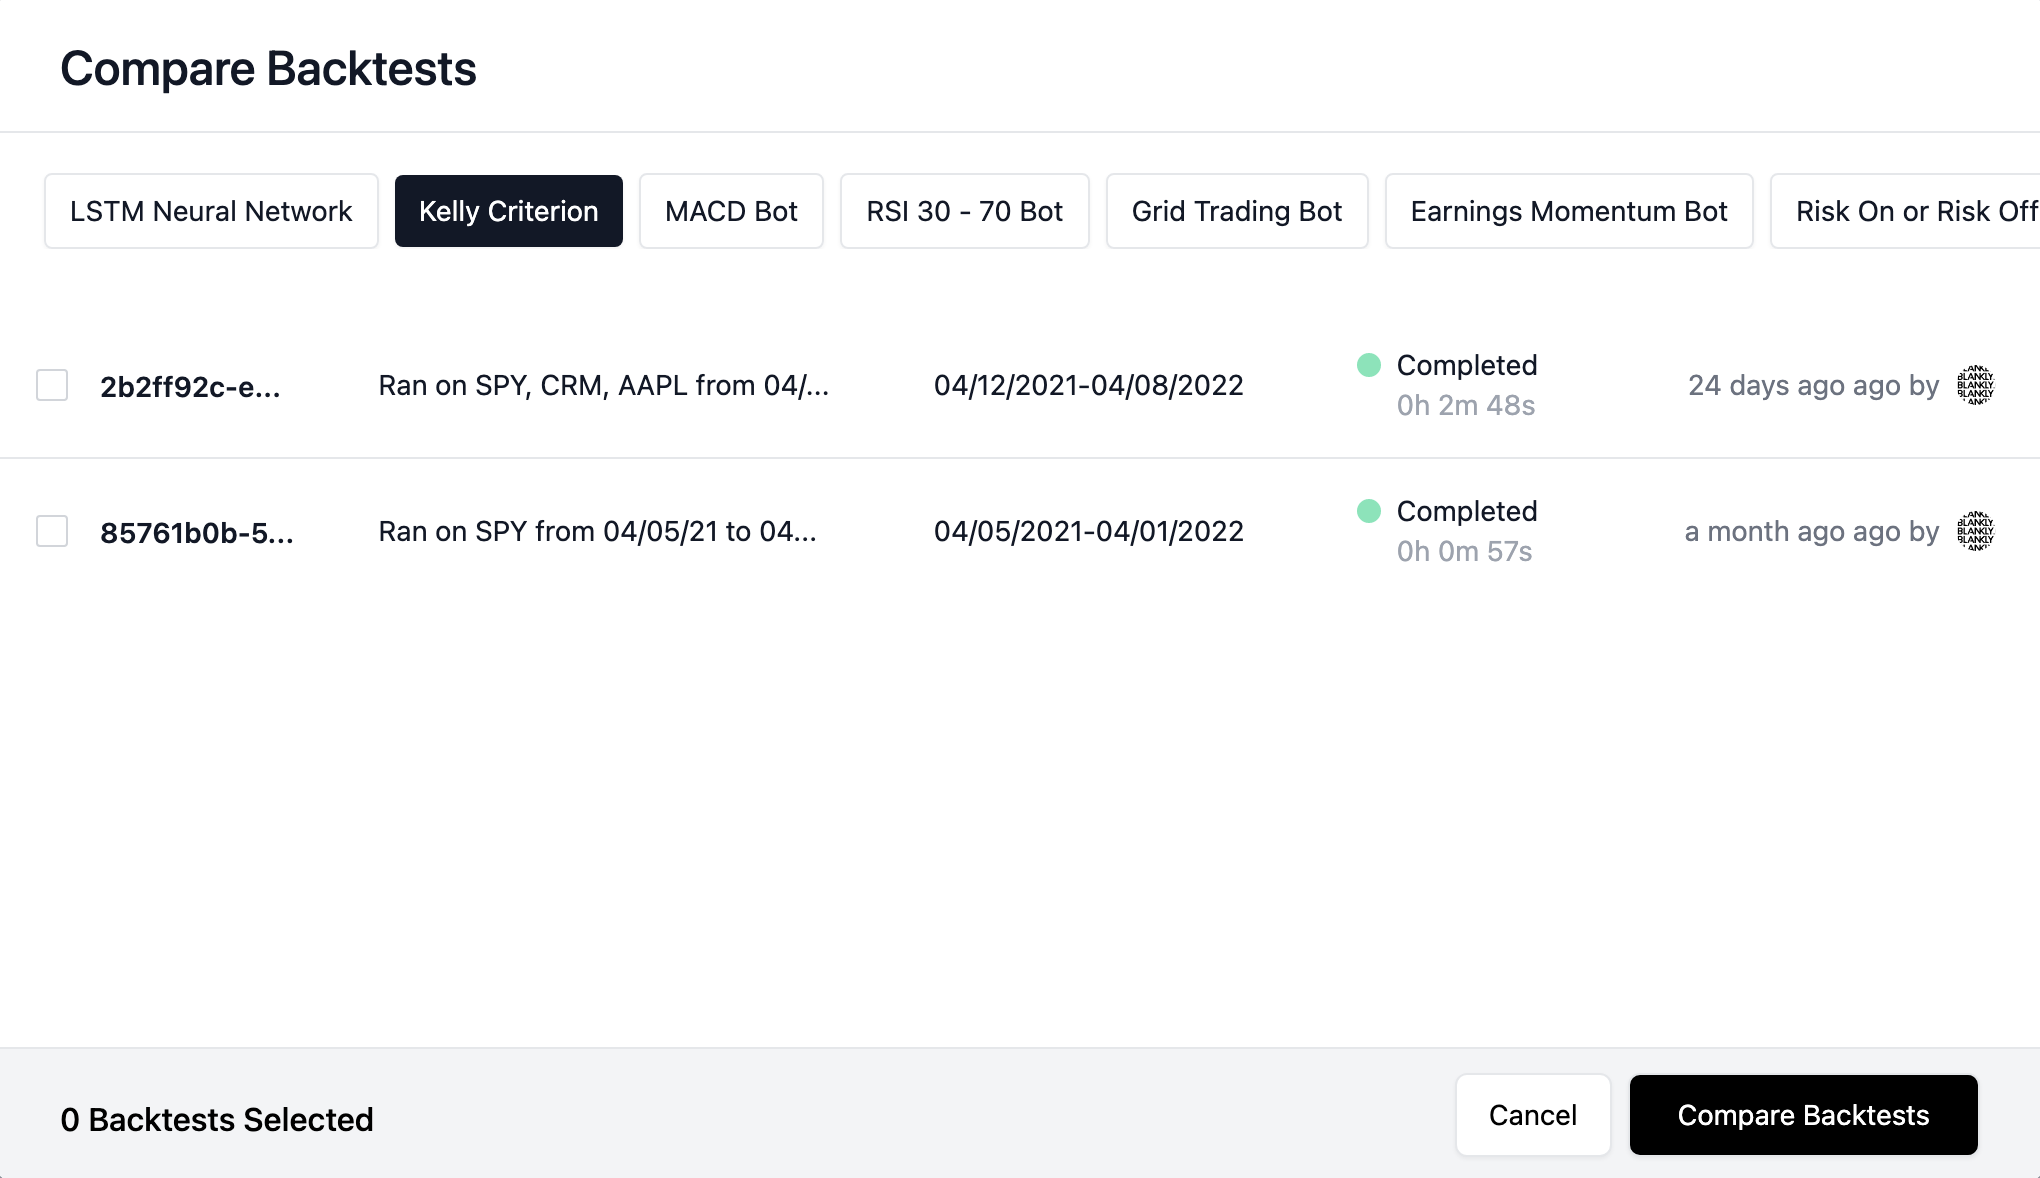The image size is (2040, 1178).
Task: Click the green status indicator on second row
Action: pos(1368,511)
